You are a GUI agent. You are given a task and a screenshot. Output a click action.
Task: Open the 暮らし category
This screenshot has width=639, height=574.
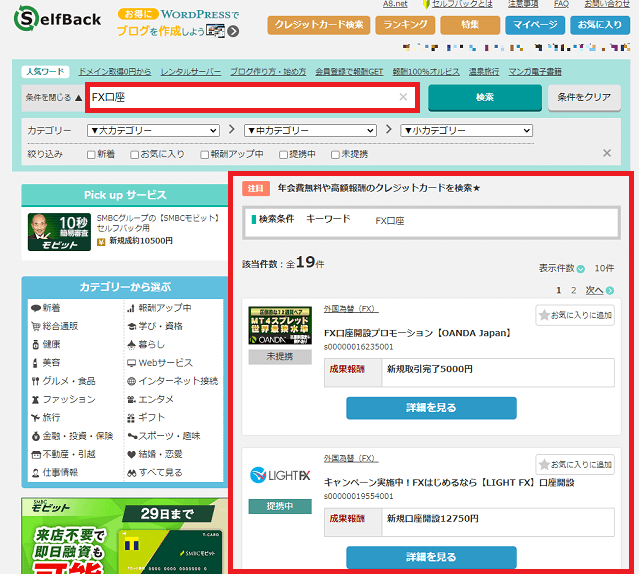[146, 345]
